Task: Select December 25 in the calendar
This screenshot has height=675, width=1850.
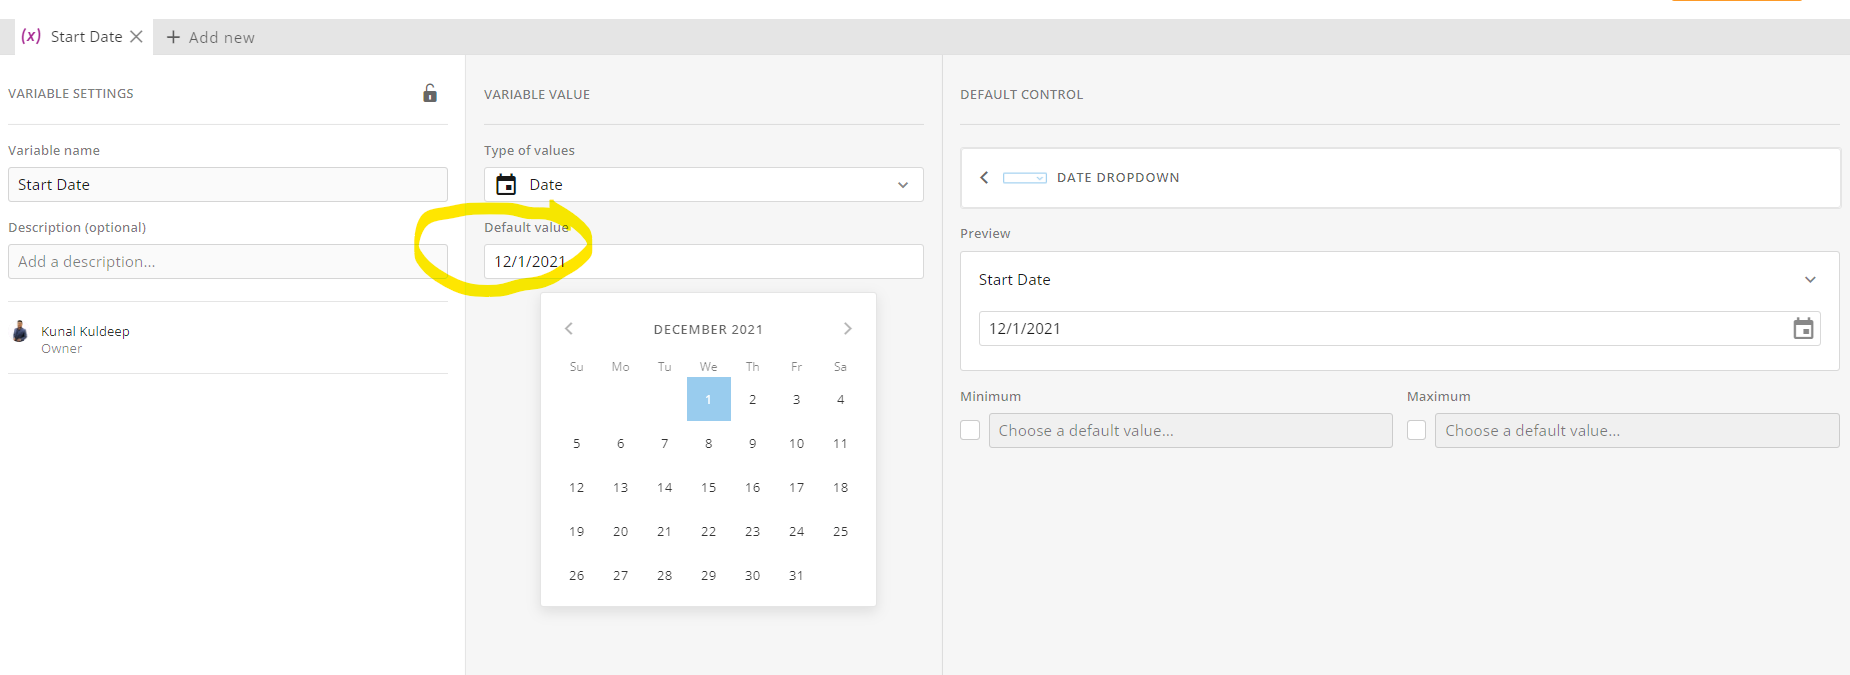Action: 840,531
